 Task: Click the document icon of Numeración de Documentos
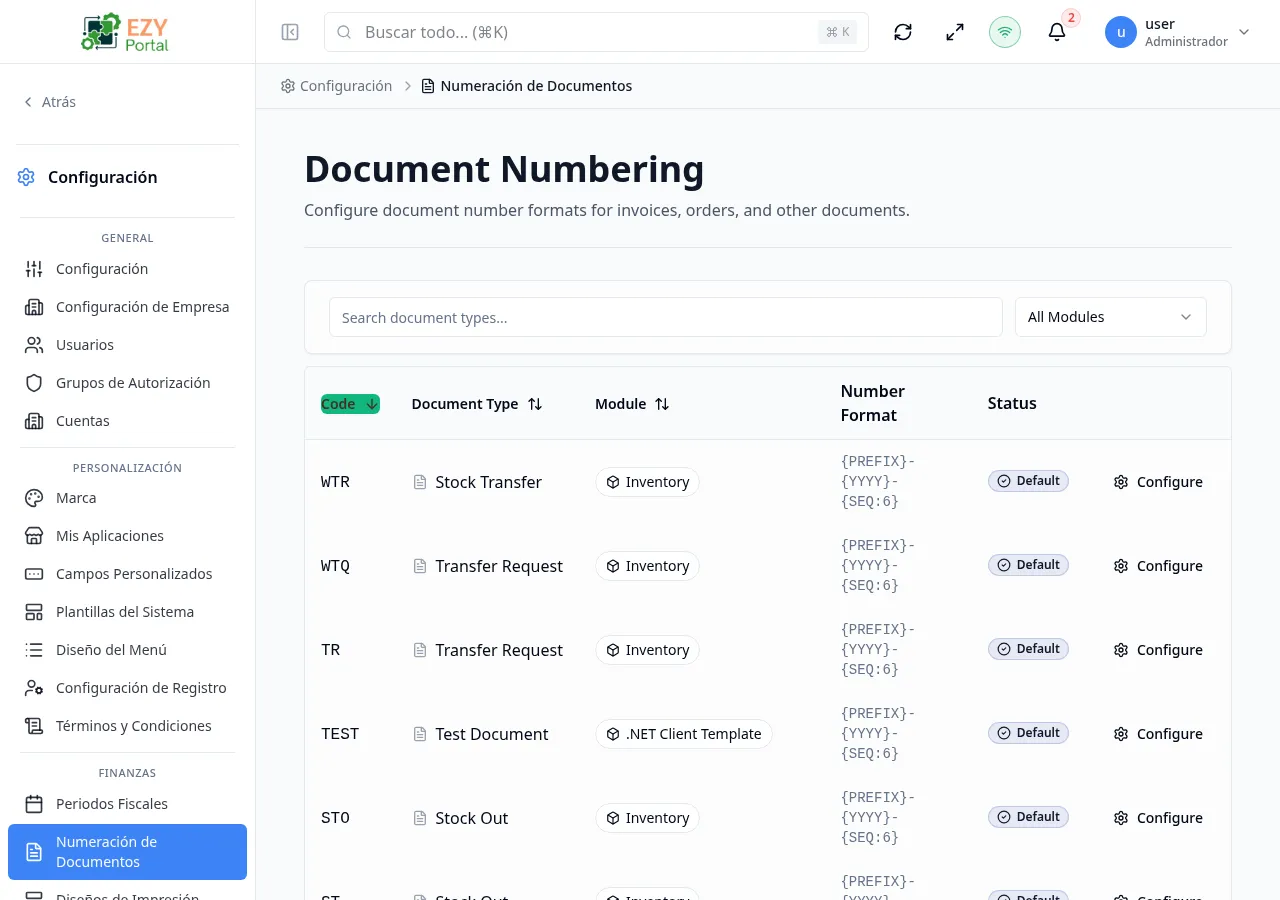click(x=34, y=852)
